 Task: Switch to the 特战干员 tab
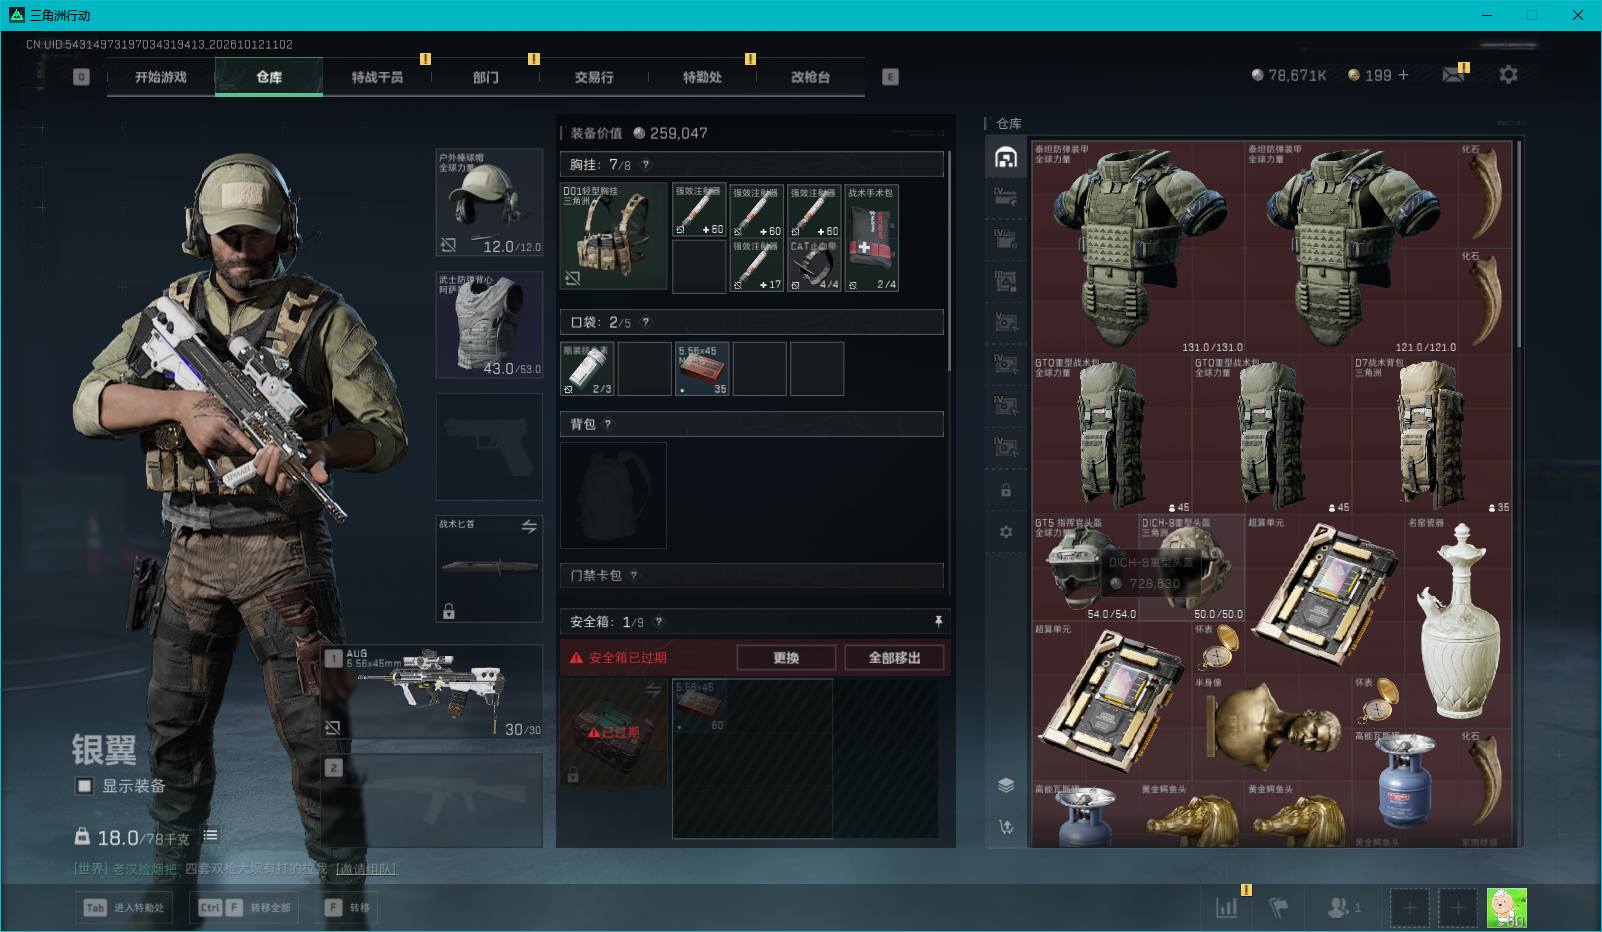coord(377,77)
